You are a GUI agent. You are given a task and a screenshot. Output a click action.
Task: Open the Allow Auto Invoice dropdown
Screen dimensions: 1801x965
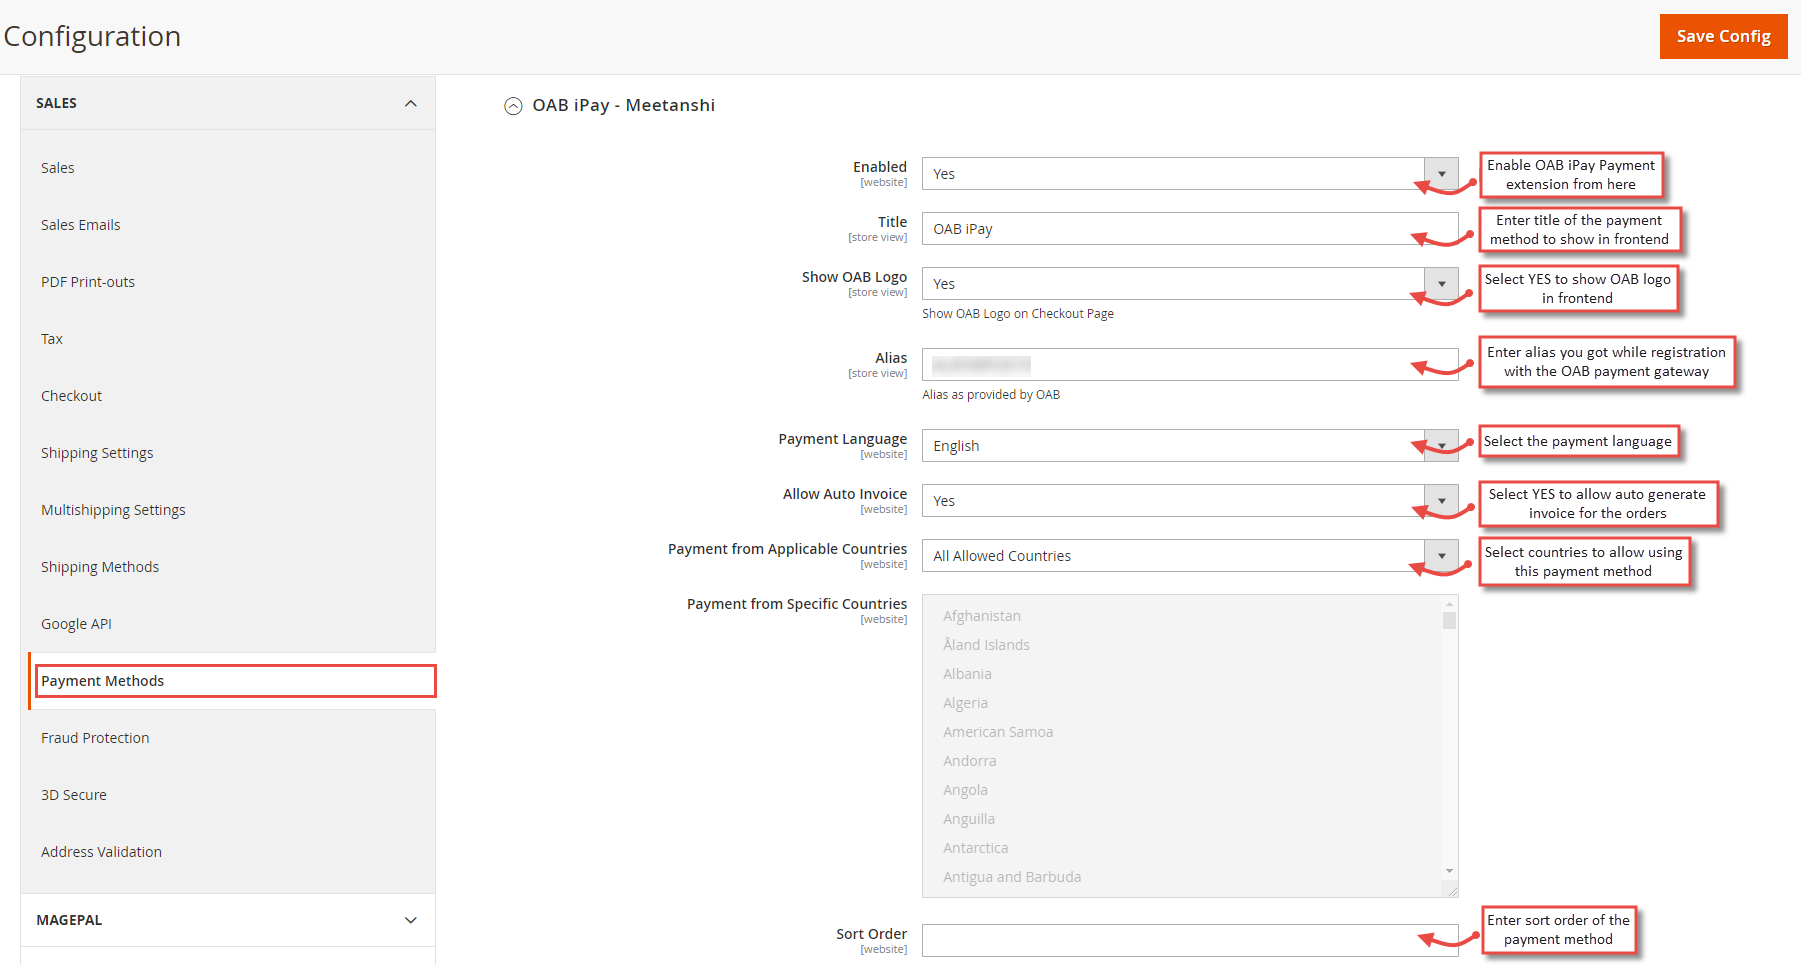point(1190,501)
